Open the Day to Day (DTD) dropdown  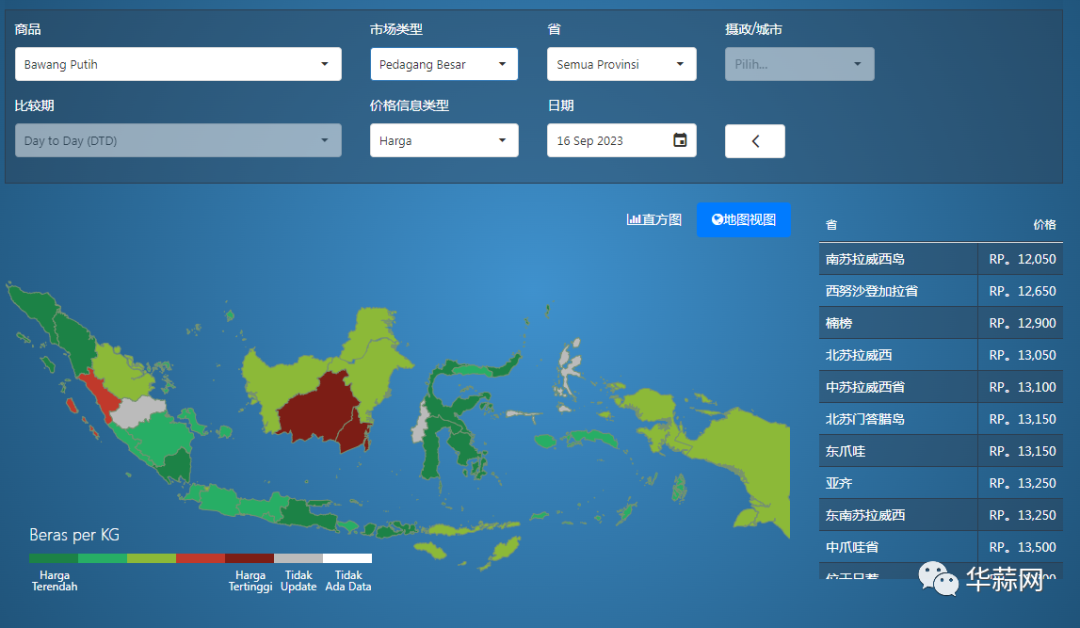pos(178,140)
